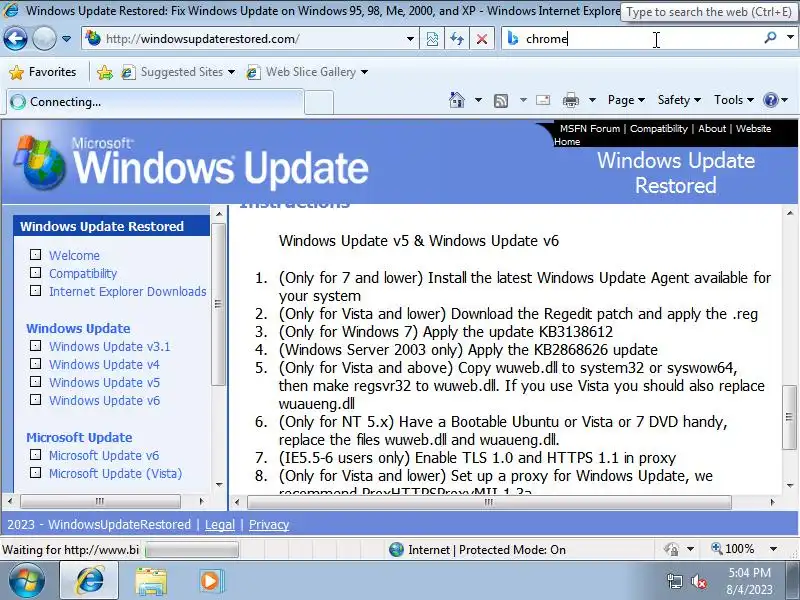Open Windows Explorer taskbar folder icon
Image resolution: width=800 pixels, height=600 pixels.
[x=151, y=582]
